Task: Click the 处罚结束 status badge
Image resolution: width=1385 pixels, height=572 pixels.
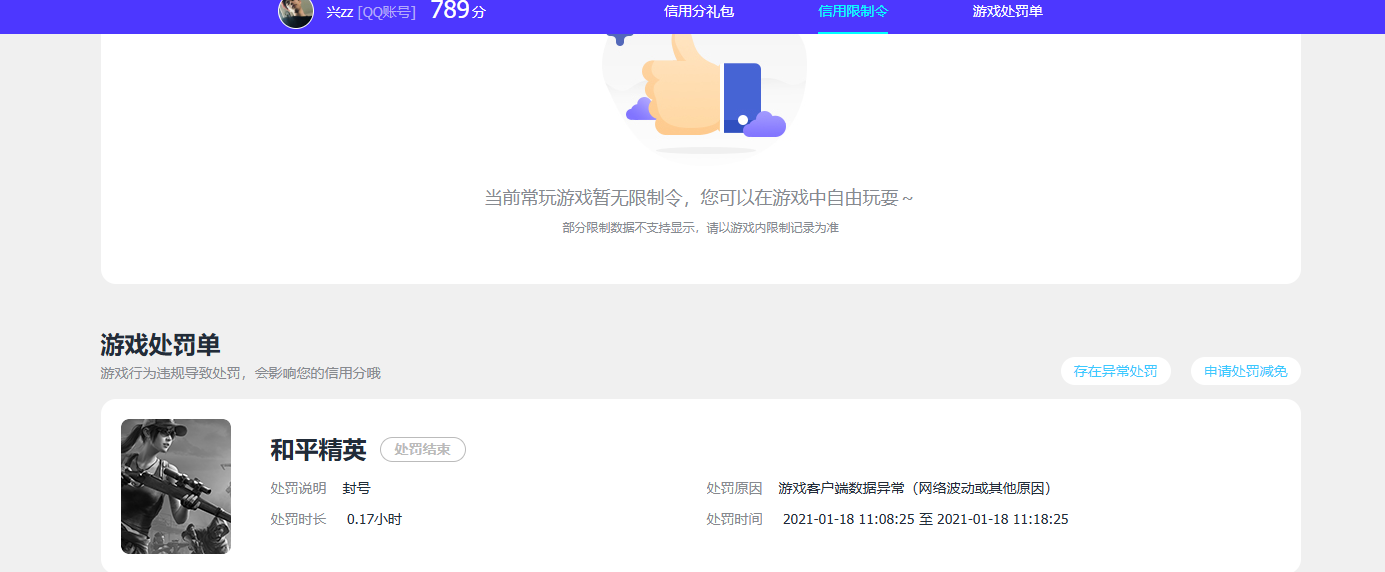Action: (423, 450)
